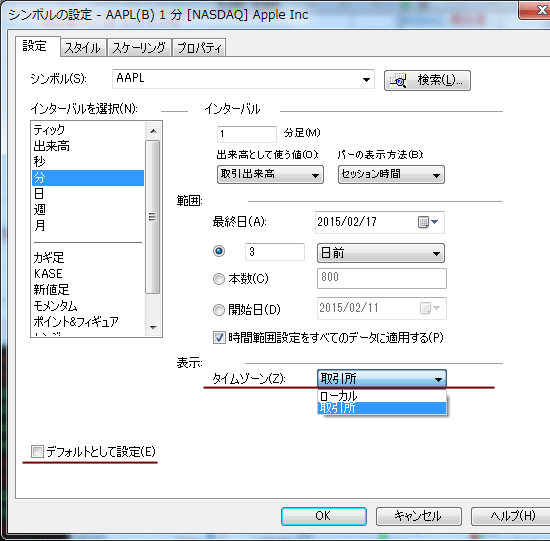Select 秒 in the interval list
This screenshot has height=541, width=550.
coord(88,162)
